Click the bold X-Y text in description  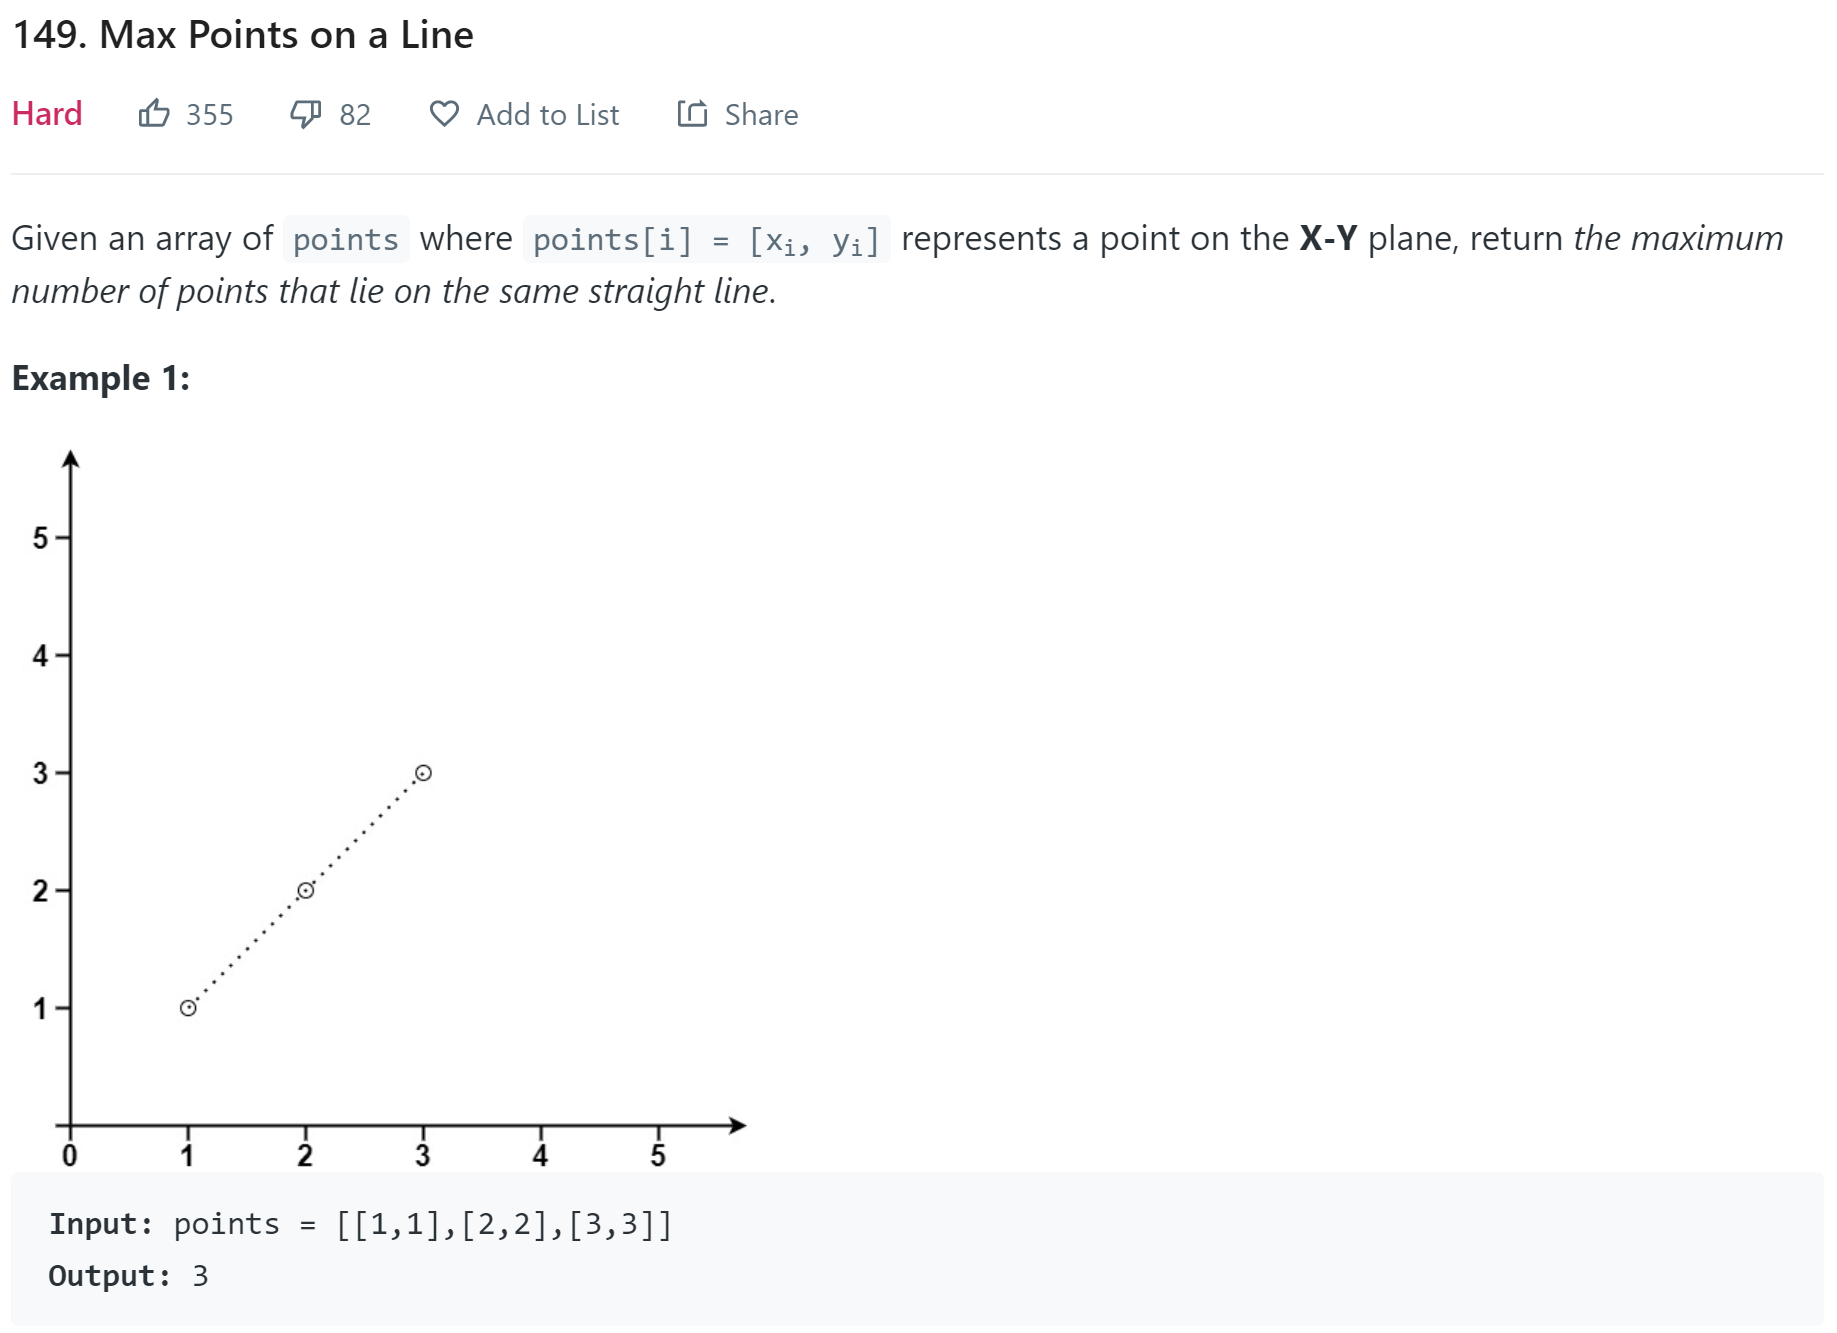pyautogui.click(x=1328, y=239)
